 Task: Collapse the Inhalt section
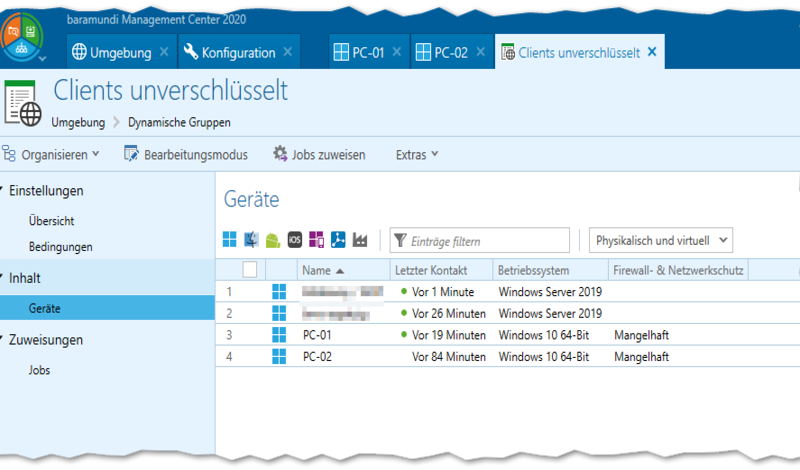pyautogui.click(x=2, y=277)
